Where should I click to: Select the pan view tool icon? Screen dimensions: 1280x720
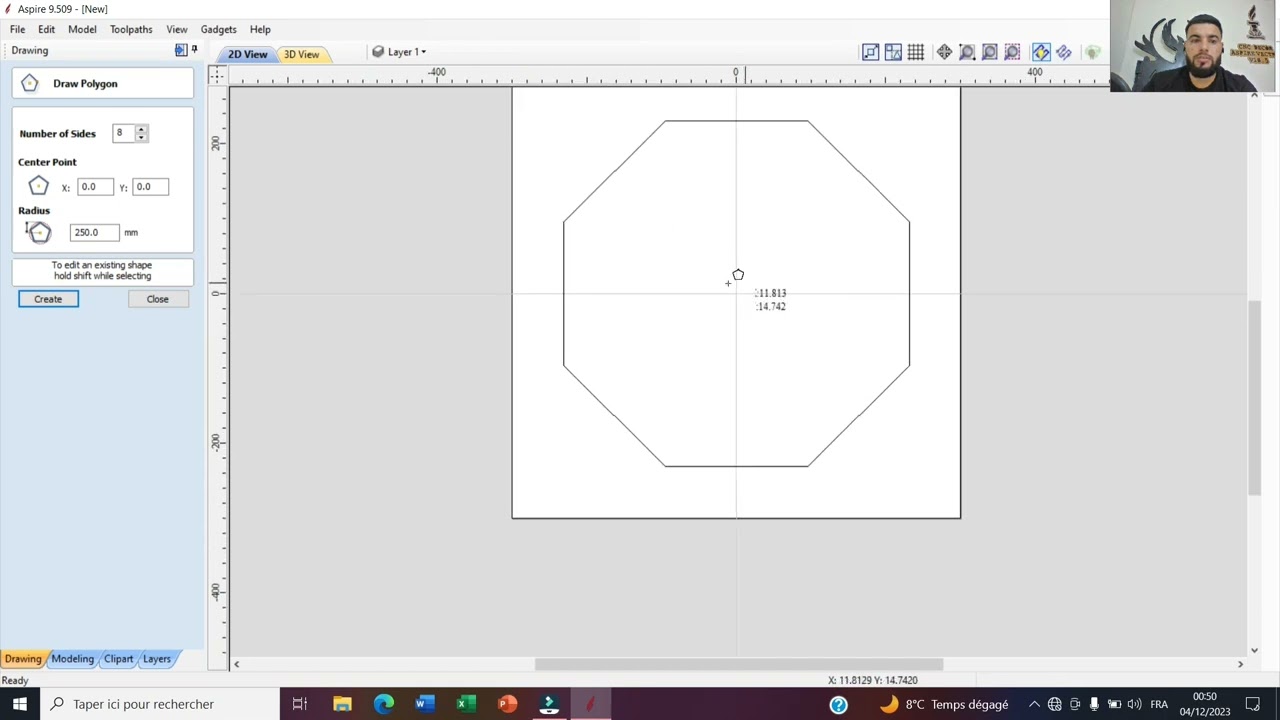coord(944,52)
